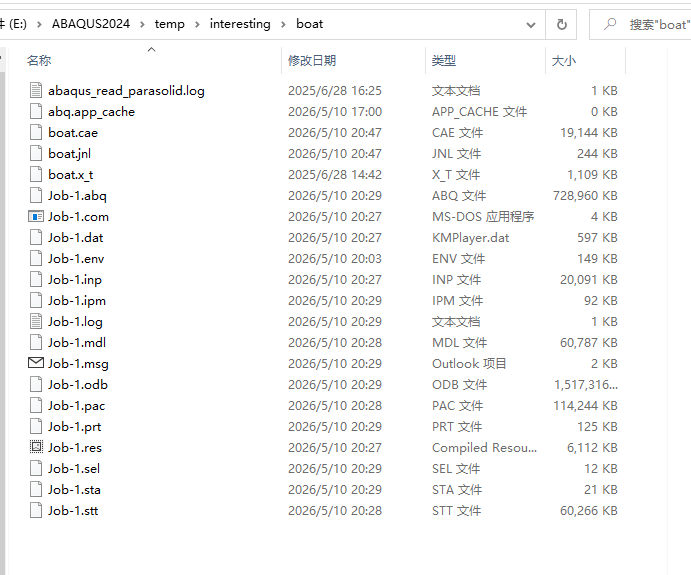Image resolution: width=691 pixels, height=575 pixels.
Task: Click the Job-1.prt file icon
Action: click(36, 427)
